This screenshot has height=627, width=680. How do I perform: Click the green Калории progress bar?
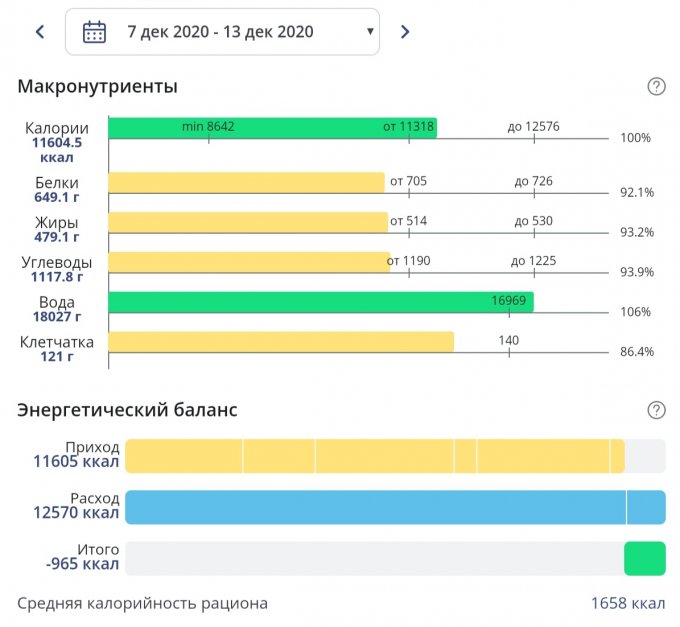pyautogui.click(x=272, y=128)
